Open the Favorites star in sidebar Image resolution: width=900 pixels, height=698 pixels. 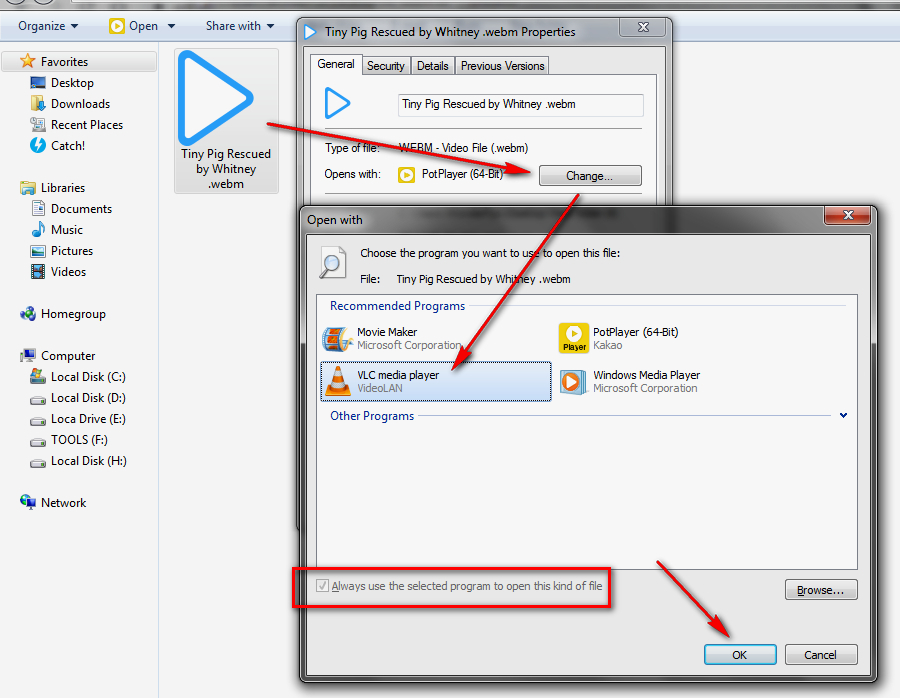click(28, 61)
